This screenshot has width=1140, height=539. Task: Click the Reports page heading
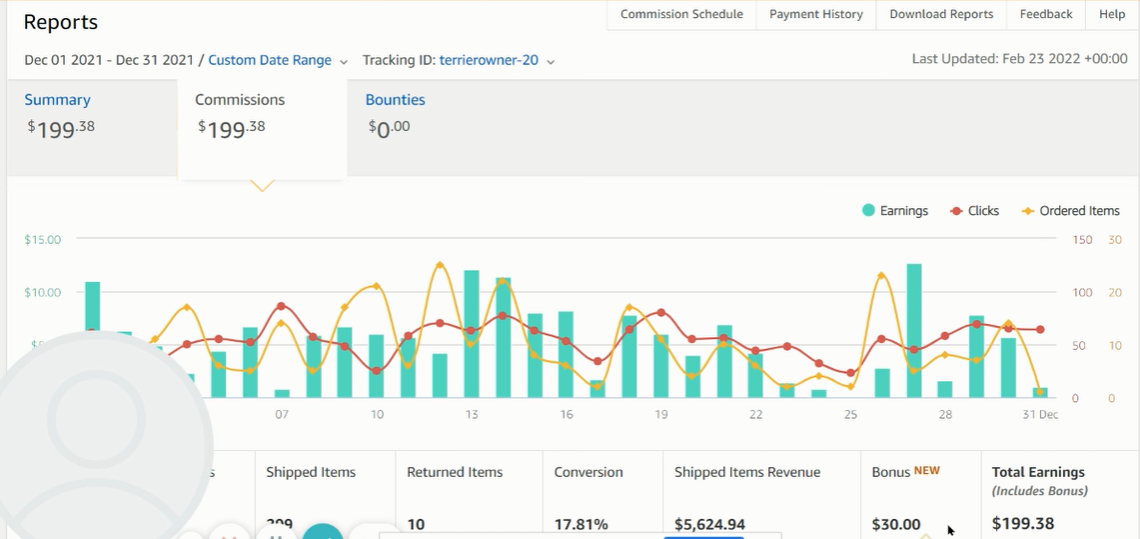[61, 22]
